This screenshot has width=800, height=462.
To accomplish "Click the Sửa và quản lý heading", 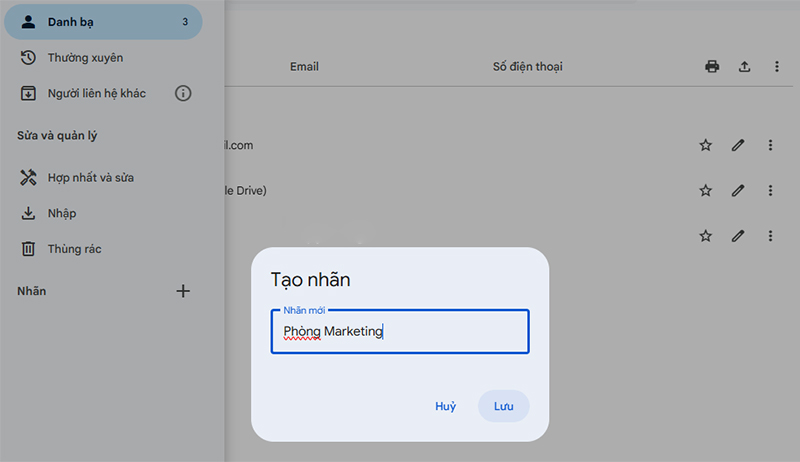I will [x=57, y=136].
